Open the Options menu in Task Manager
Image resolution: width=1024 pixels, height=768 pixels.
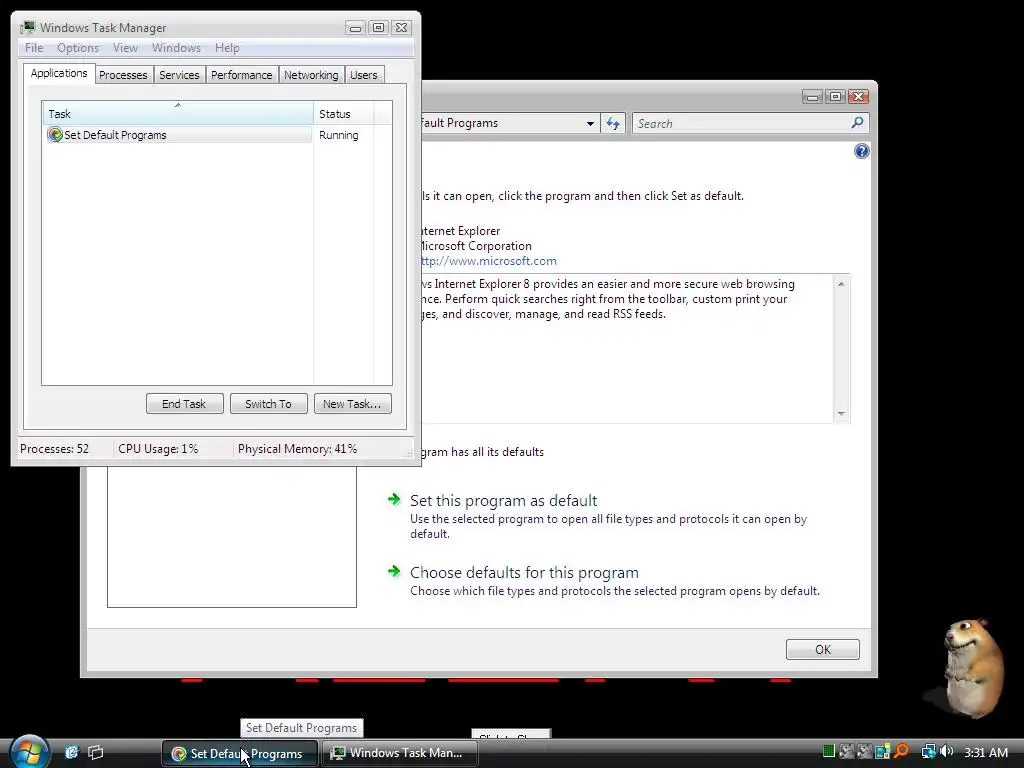pyautogui.click(x=78, y=48)
